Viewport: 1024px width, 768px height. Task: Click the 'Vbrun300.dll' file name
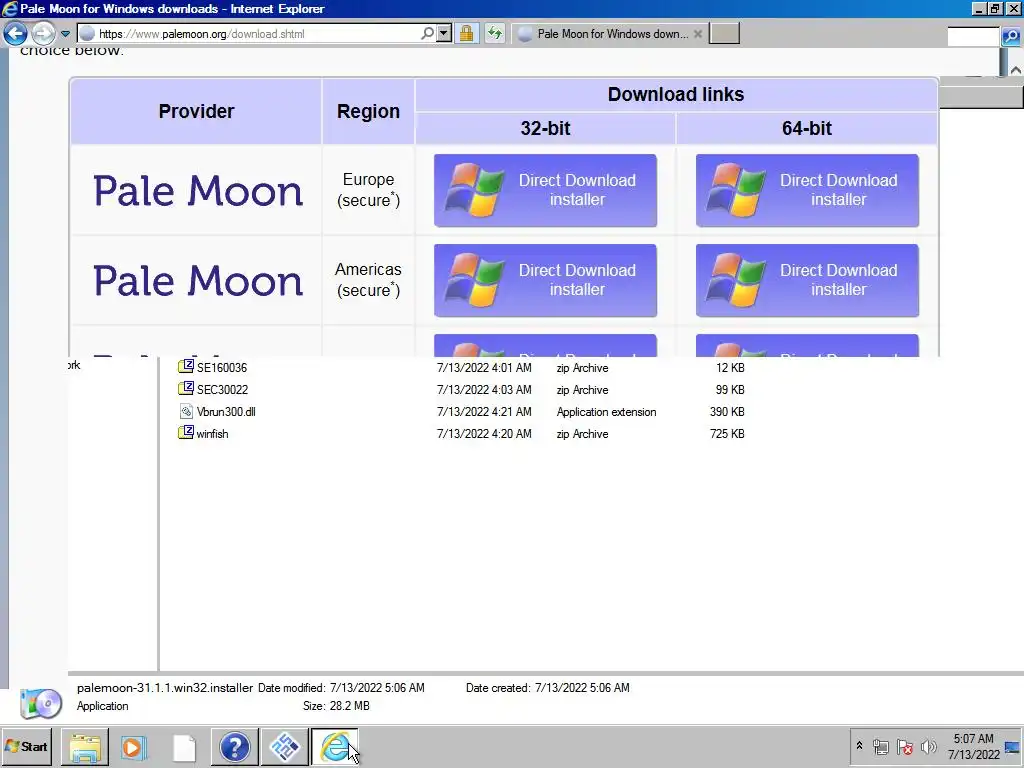pyautogui.click(x=226, y=412)
